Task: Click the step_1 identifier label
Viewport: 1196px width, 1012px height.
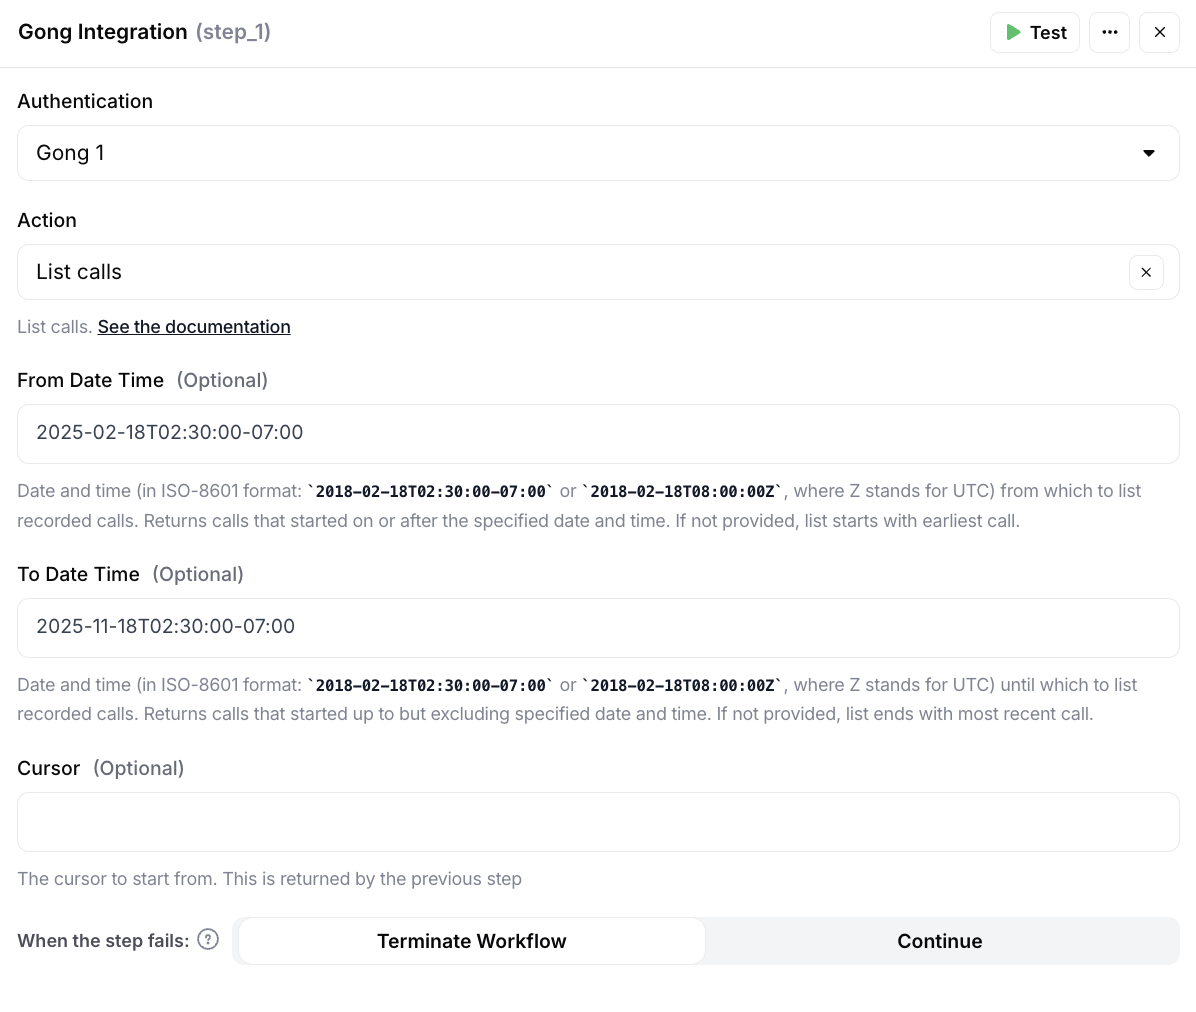Action: [x=233, y=32]
